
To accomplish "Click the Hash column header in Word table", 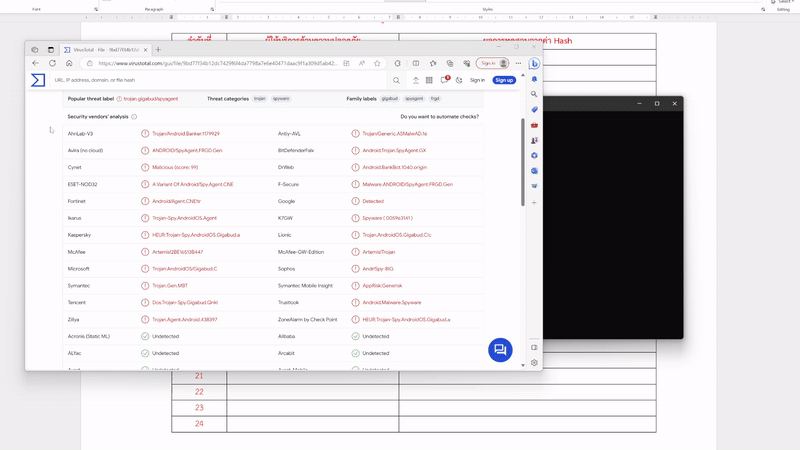I will [x=528, y=41].
